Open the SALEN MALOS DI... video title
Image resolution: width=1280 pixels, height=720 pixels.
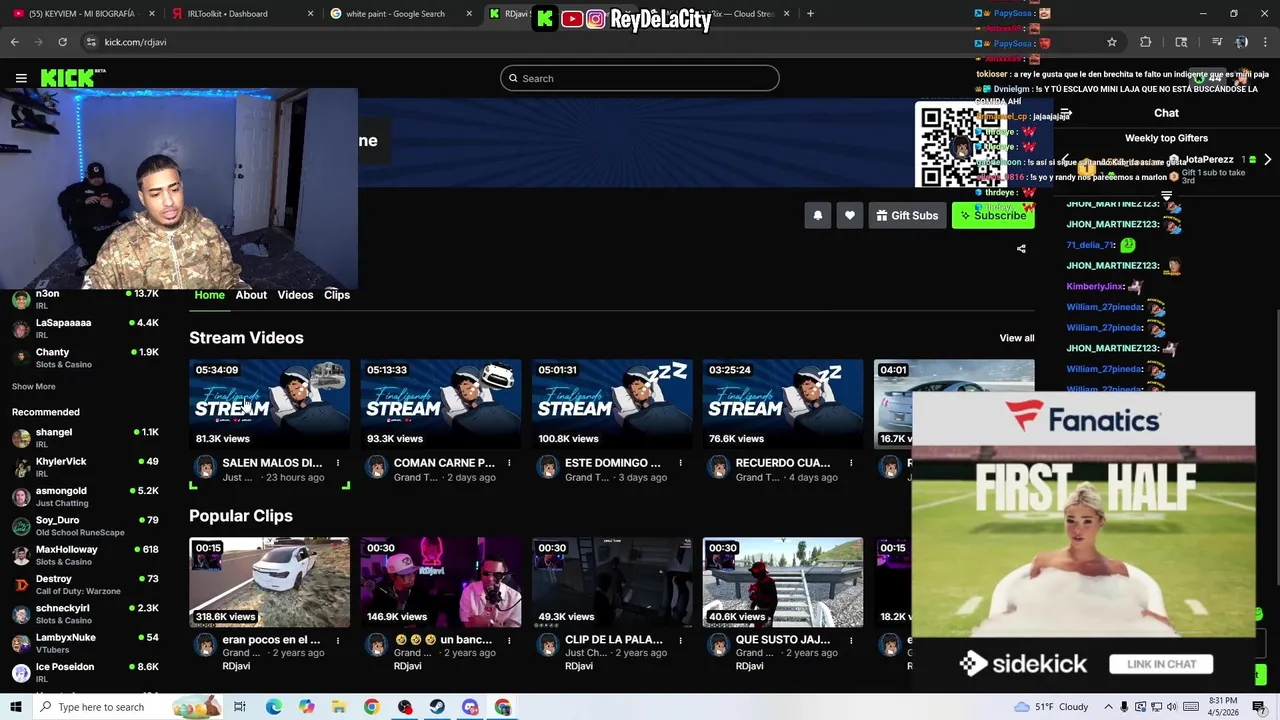tap(272, 463)
